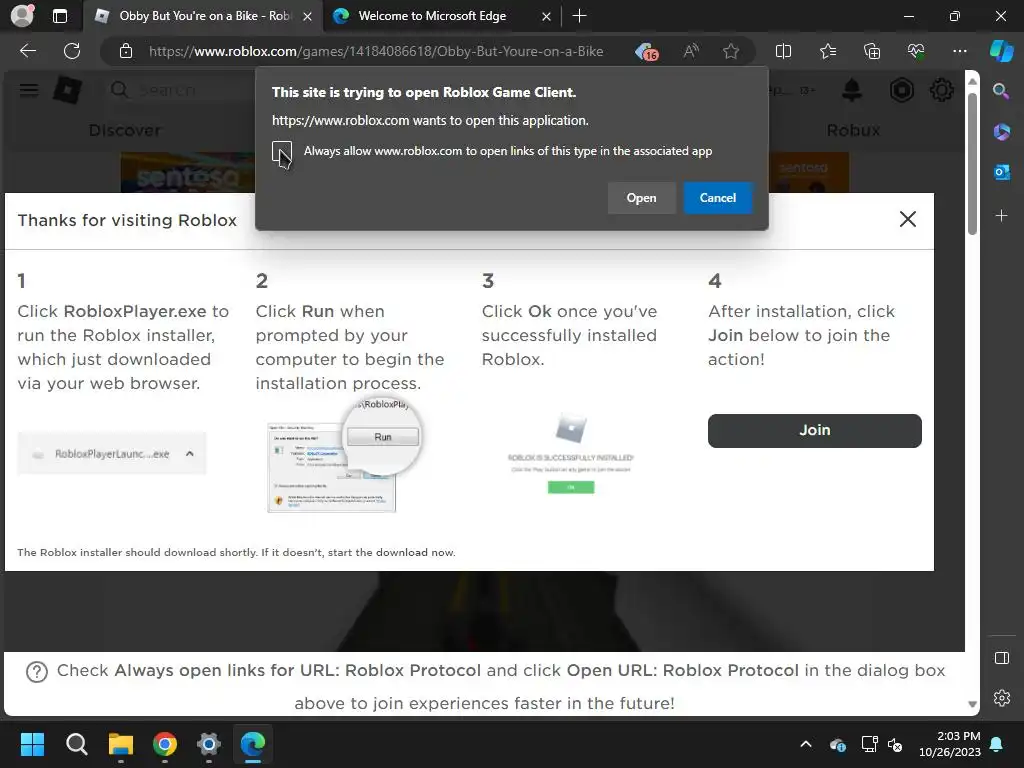Image resolution: width=1024 pixels, height=768 pixels.
Task: Refresh the Roblox page
Action: point(72,51)
